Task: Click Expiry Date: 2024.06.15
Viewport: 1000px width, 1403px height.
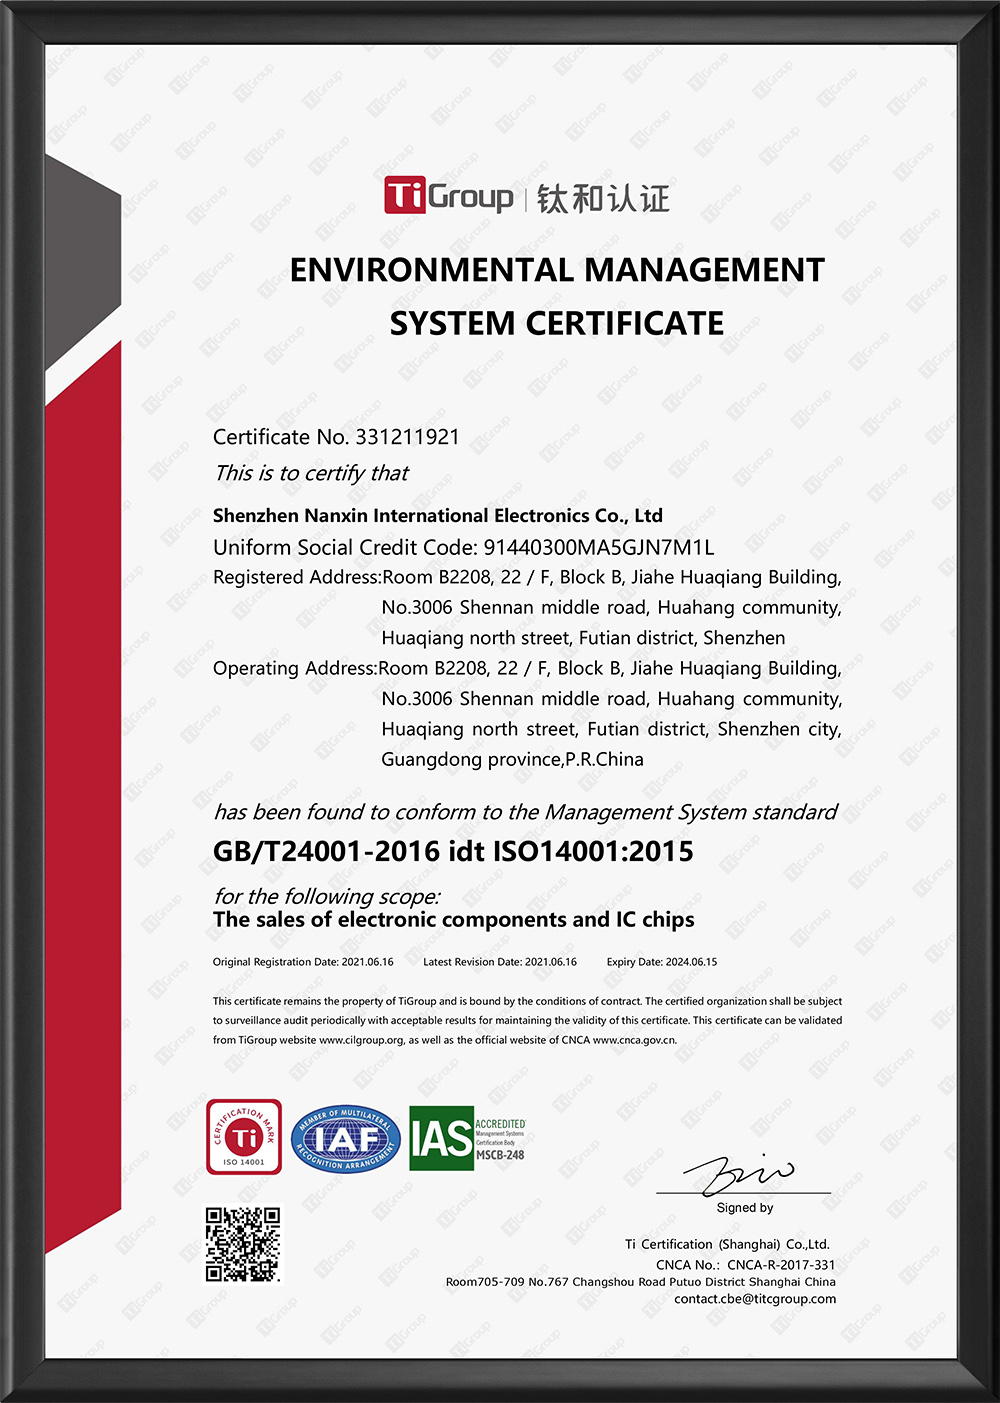Action: tap(662, 962)
